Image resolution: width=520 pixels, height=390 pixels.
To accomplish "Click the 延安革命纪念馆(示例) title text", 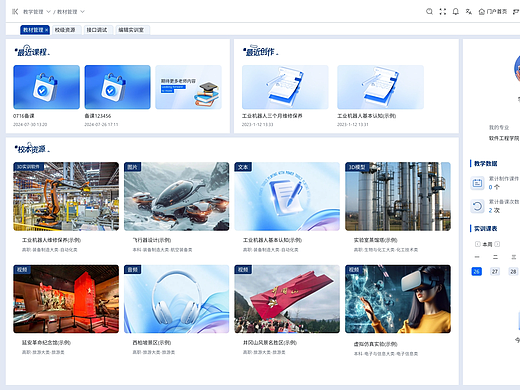I will [x=46, y=343].
